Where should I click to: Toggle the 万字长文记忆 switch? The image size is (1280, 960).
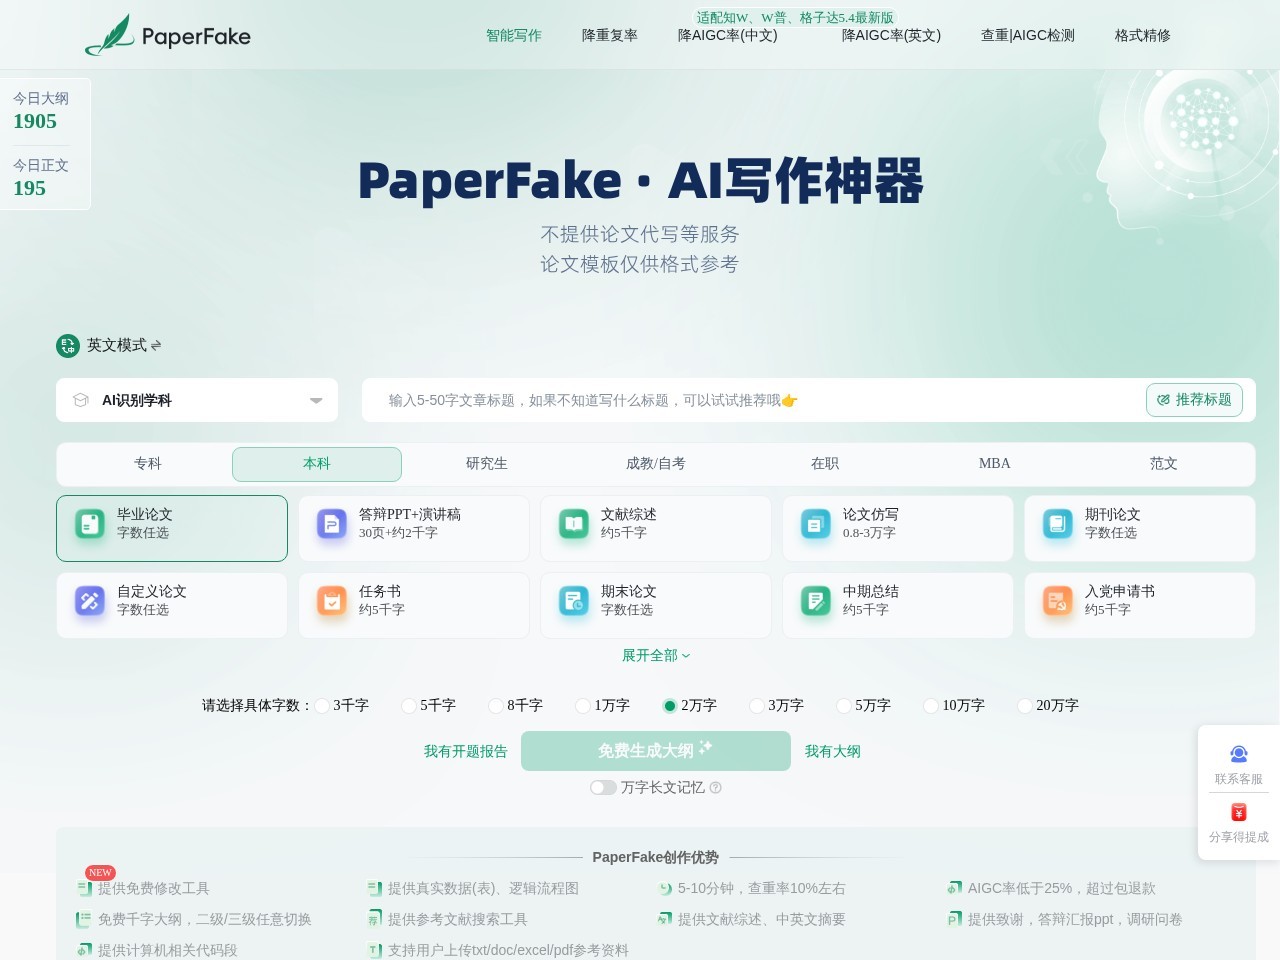603,788
